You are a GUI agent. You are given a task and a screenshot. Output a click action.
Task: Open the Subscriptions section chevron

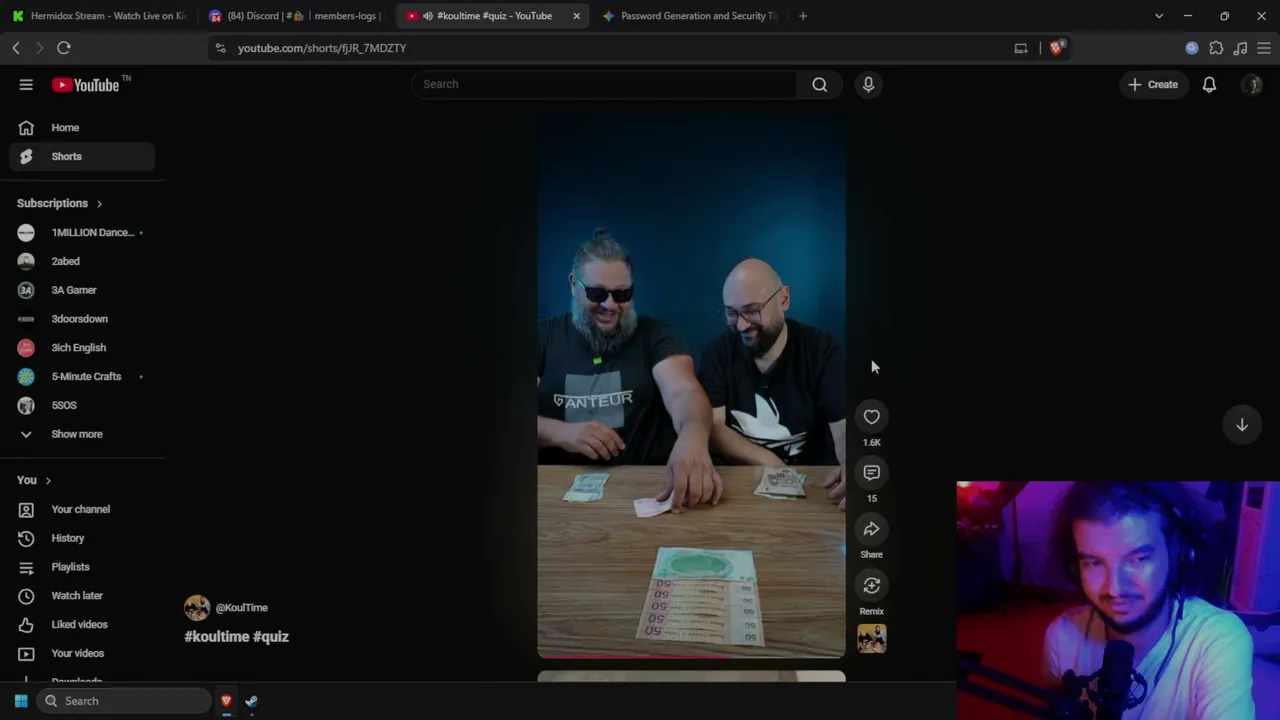[99, 204]
